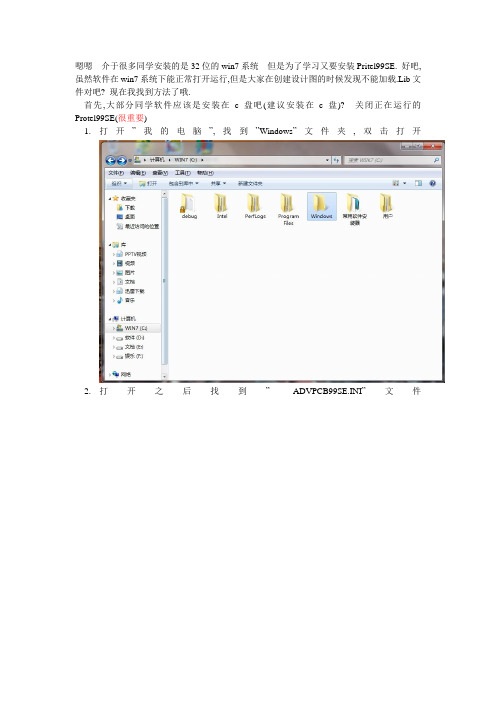Select the folder between Windows and 用户

(x=355, y=209)
